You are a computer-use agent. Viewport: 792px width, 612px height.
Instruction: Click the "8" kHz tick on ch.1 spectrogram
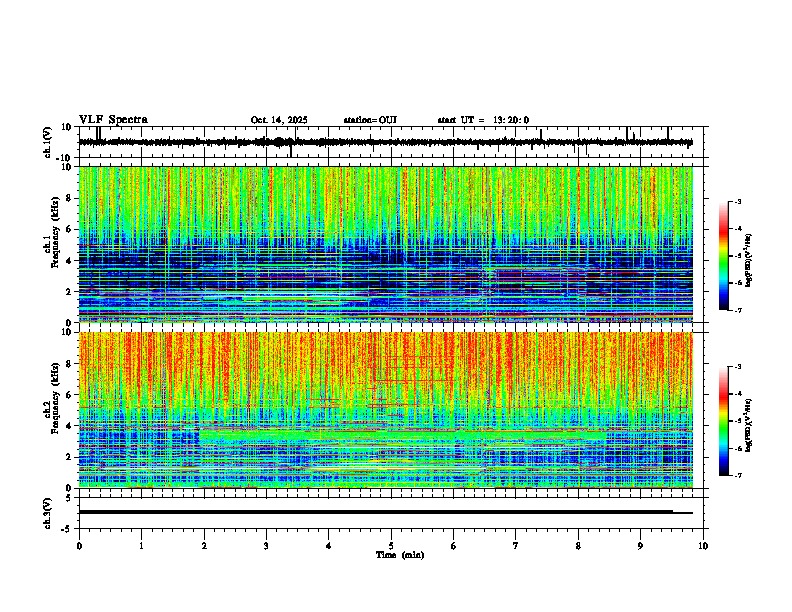pyautogui.click(x=70, y=198)
